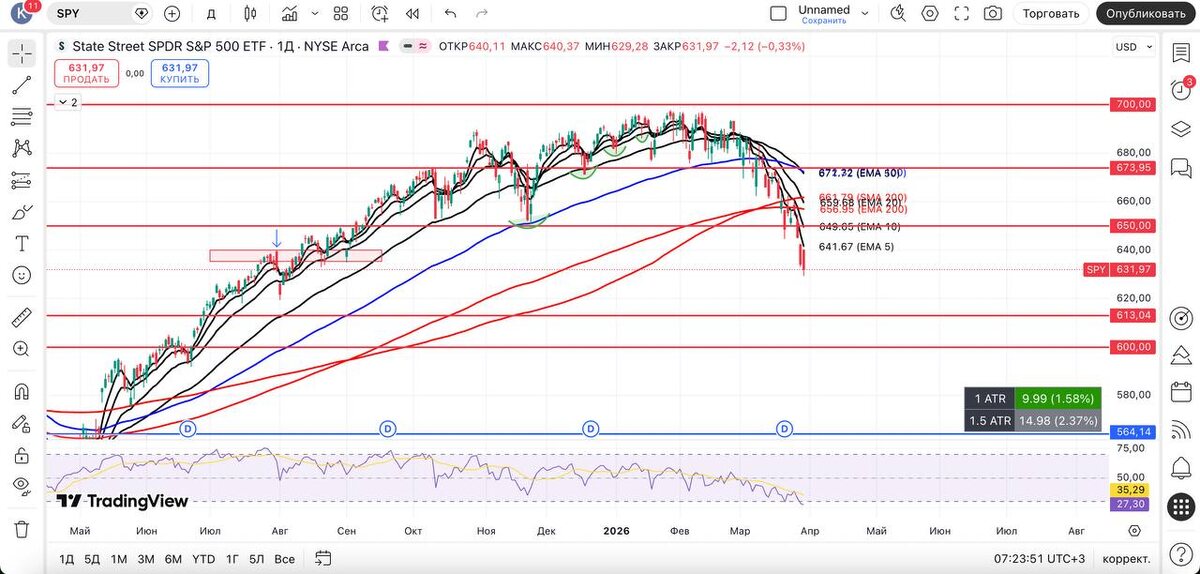Screen dimensions: 1200x574
Task: Toggle lock all drawing tools
Action: pos(21,455)
